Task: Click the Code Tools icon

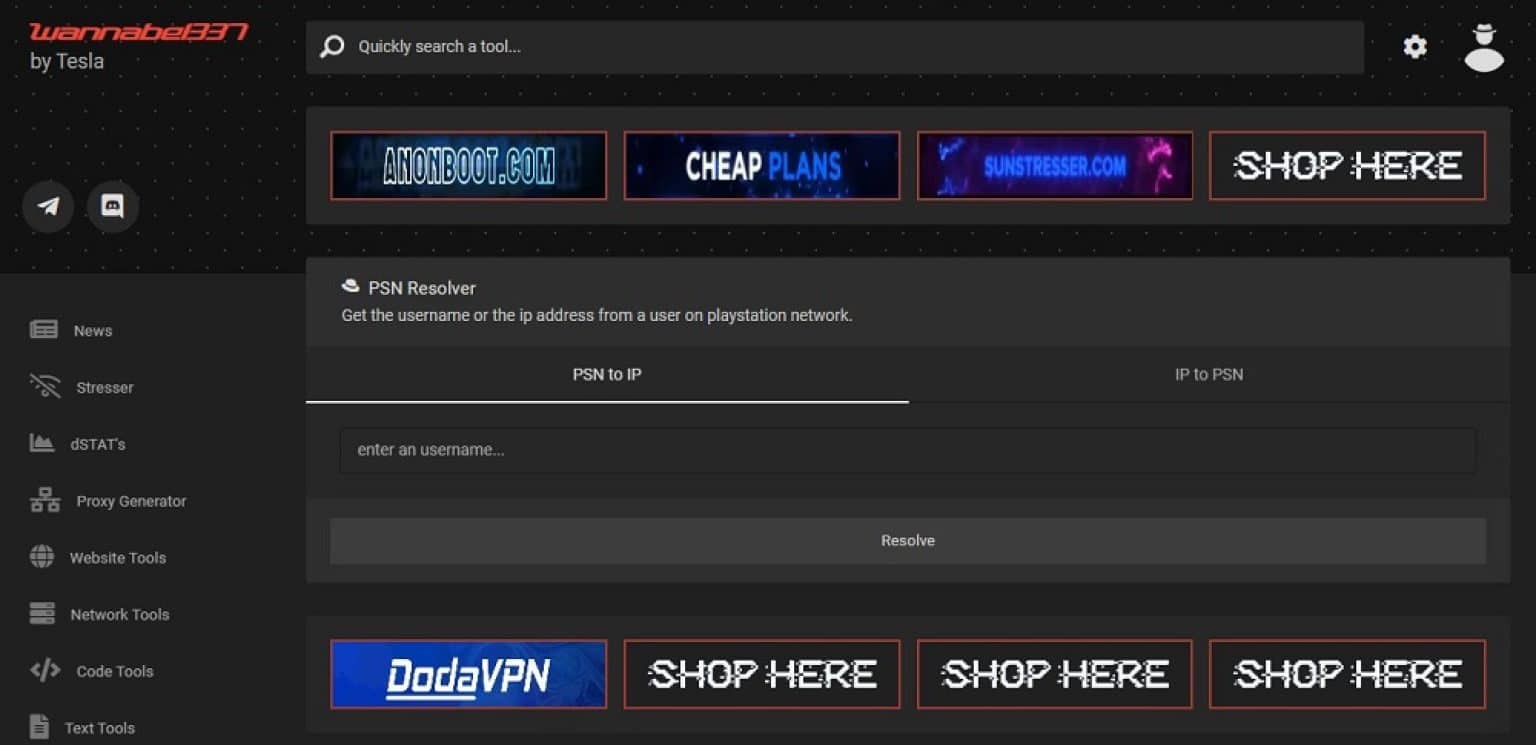Action: pyautogui.click(x=43, y=671)
